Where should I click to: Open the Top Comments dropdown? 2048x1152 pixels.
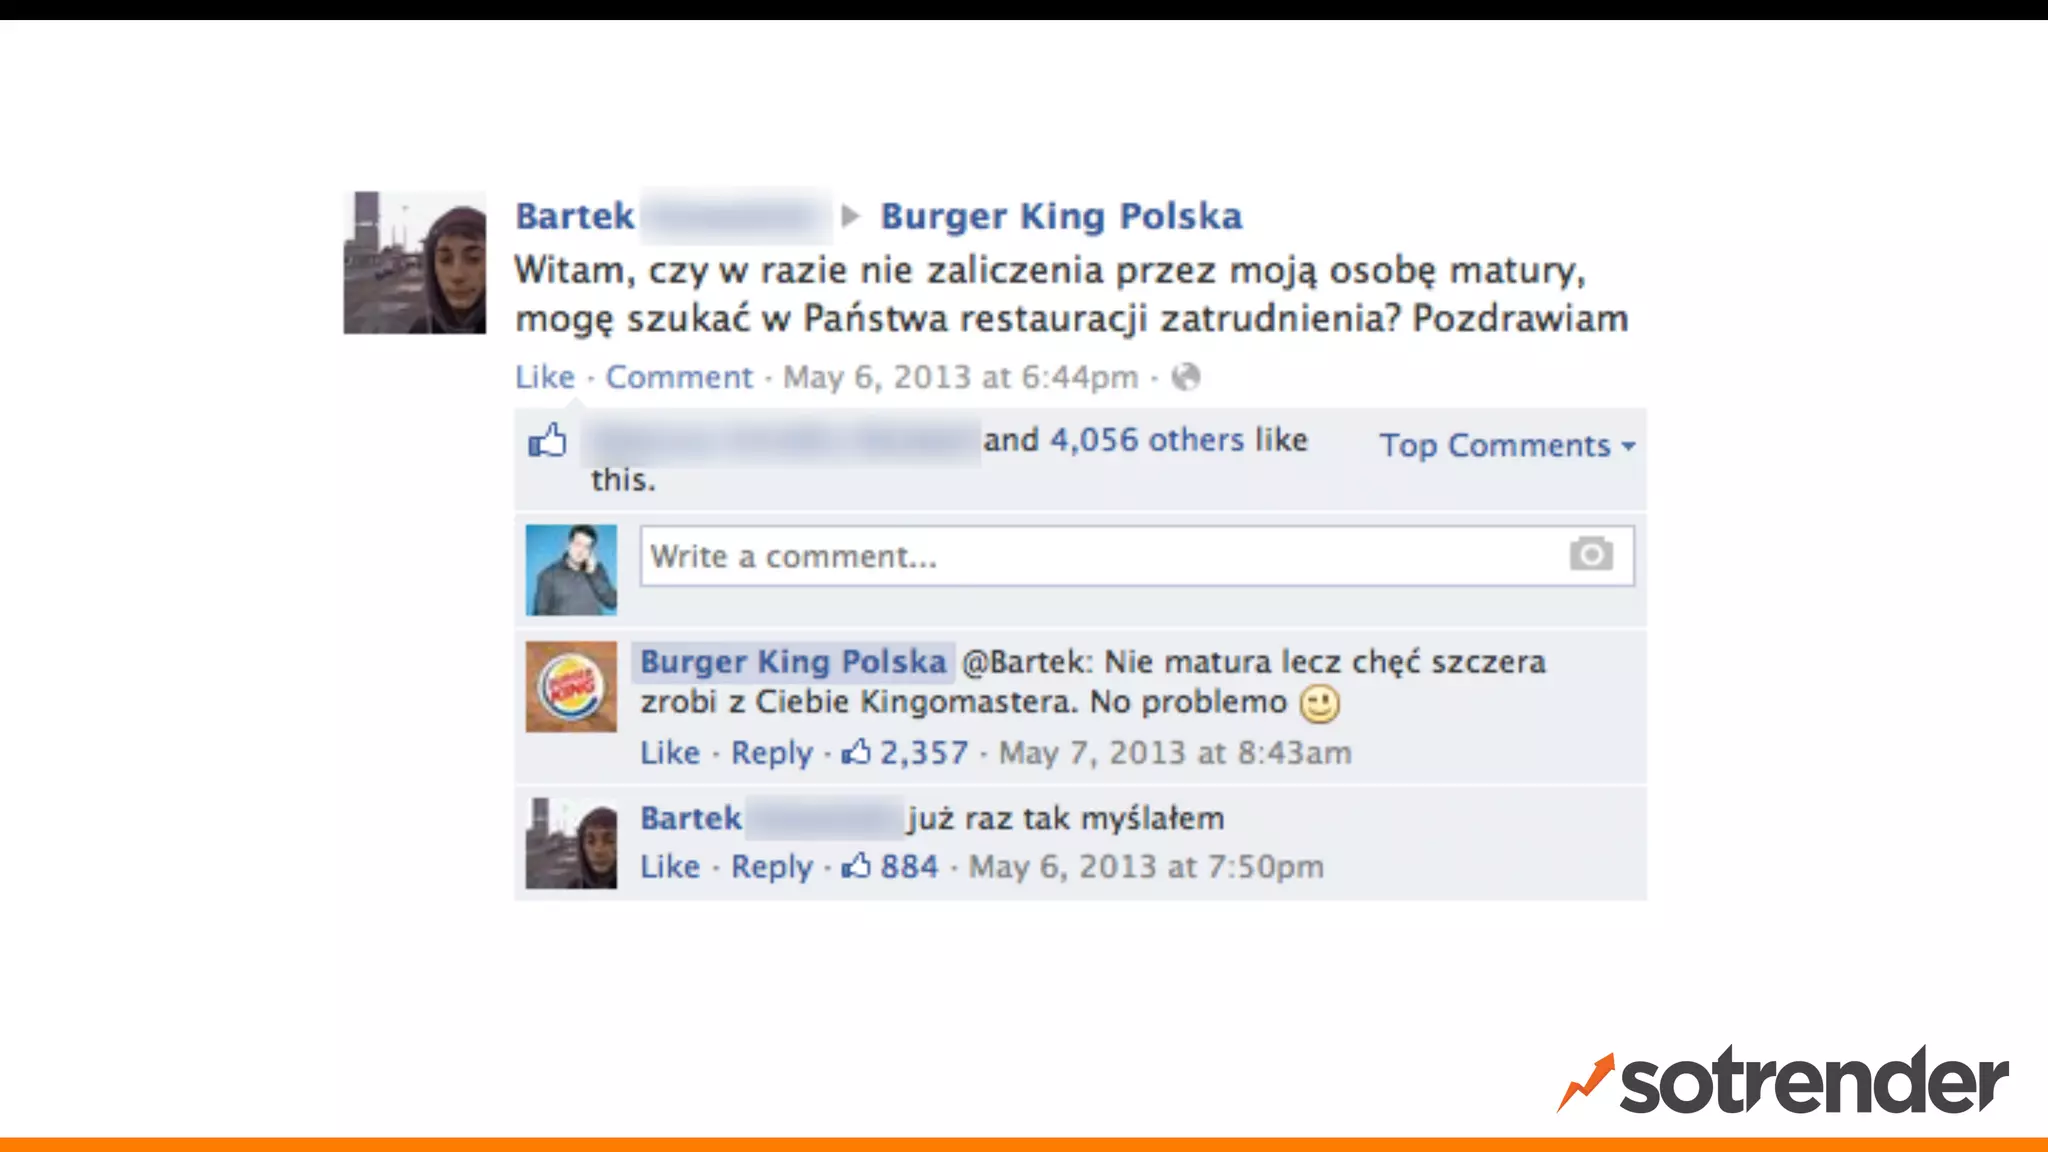1508,445
